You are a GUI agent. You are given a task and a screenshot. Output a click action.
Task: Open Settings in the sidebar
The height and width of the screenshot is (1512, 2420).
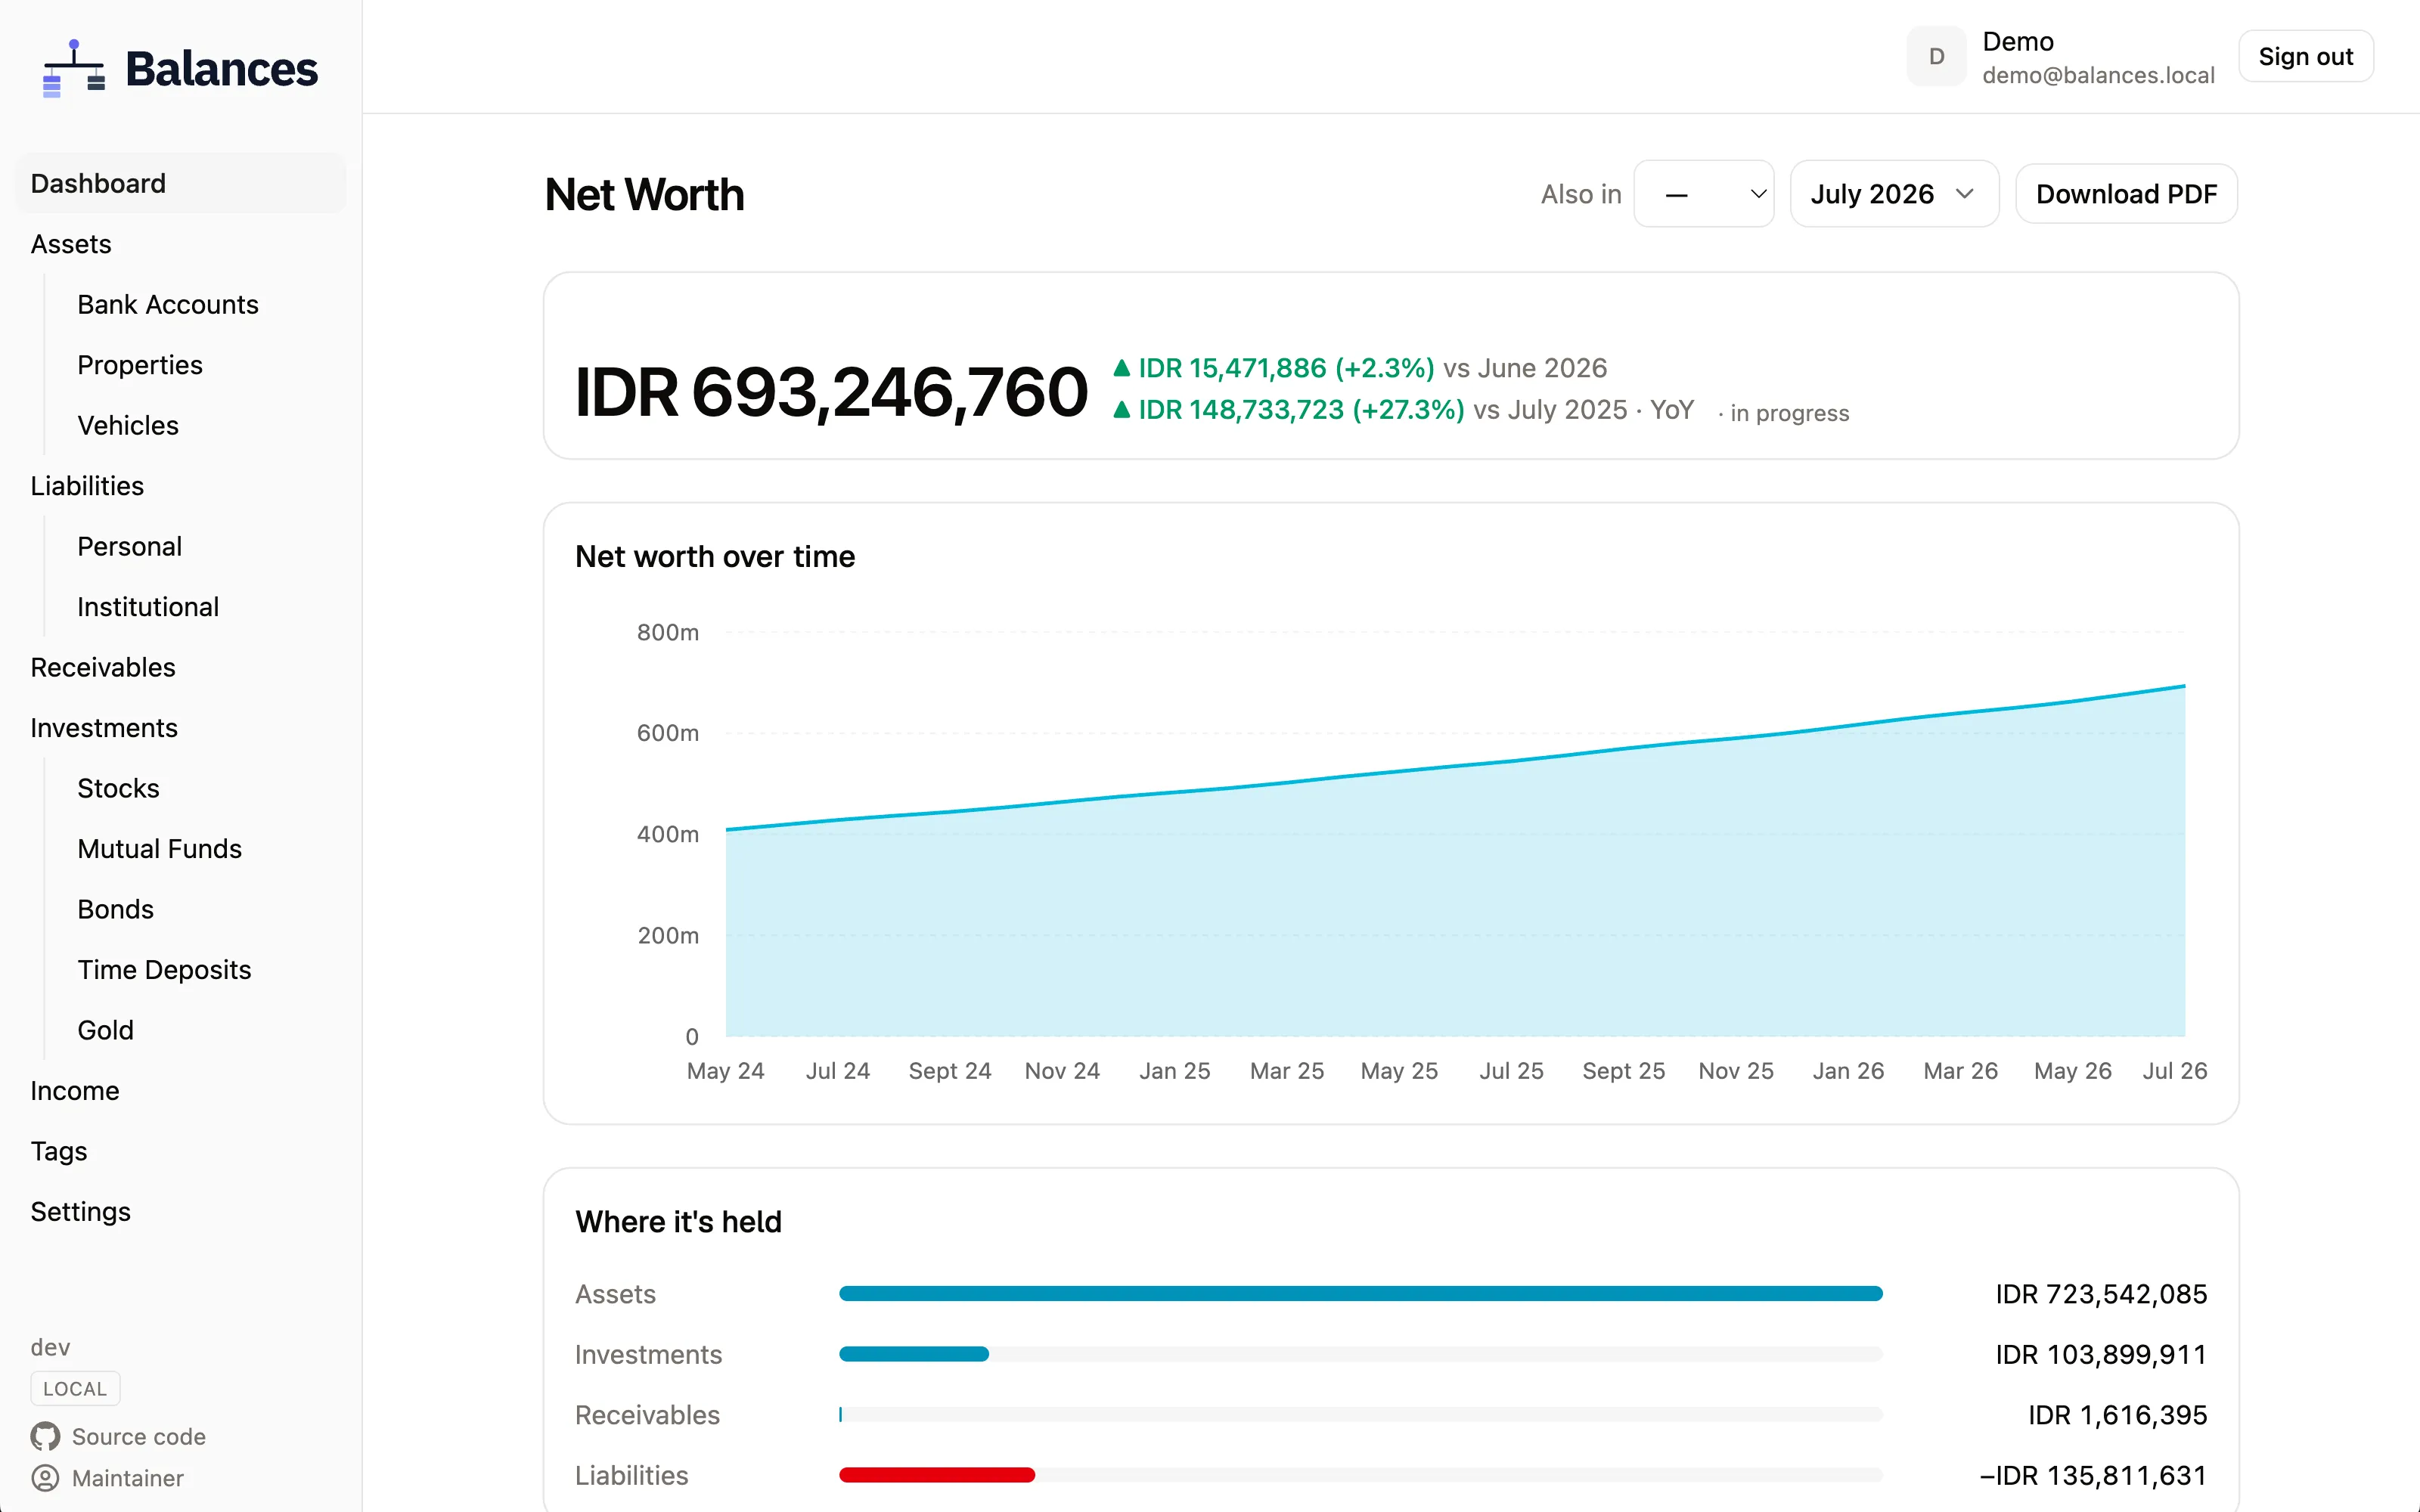pyautogui.click(x=81, y=1212)
